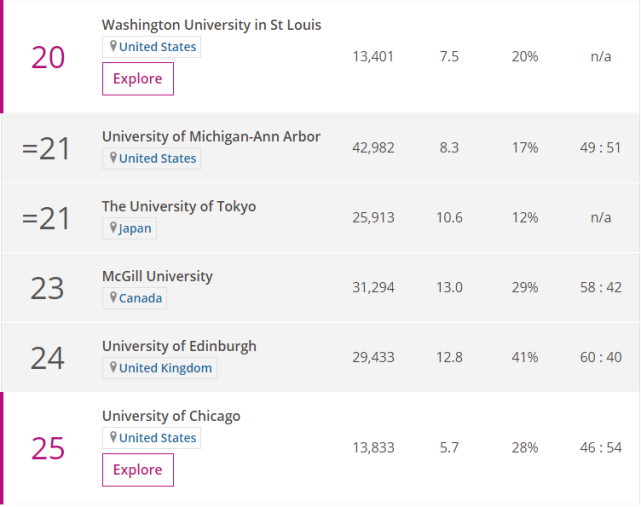Open McGill University link
The image size is (641, 507).
pos(157,276)
